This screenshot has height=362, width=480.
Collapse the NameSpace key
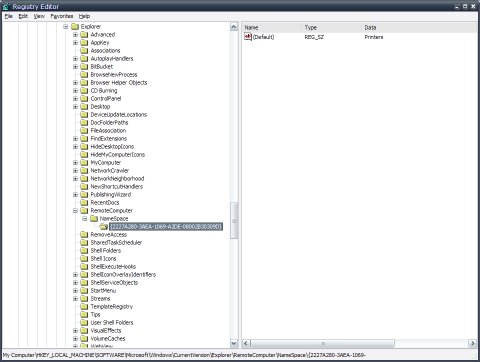tap(85, 219)
